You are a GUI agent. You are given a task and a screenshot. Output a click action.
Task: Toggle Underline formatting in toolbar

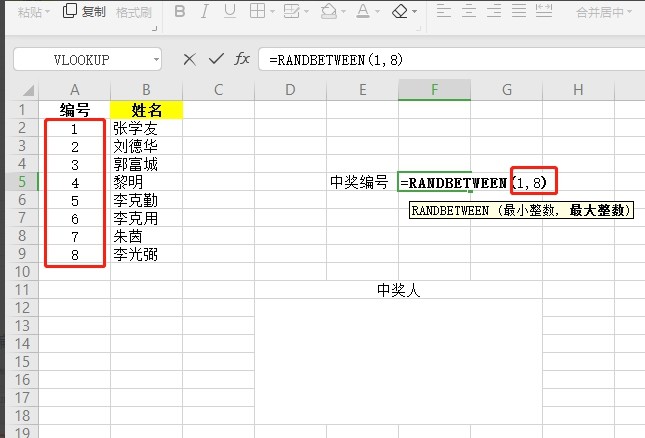click(230, 12)
